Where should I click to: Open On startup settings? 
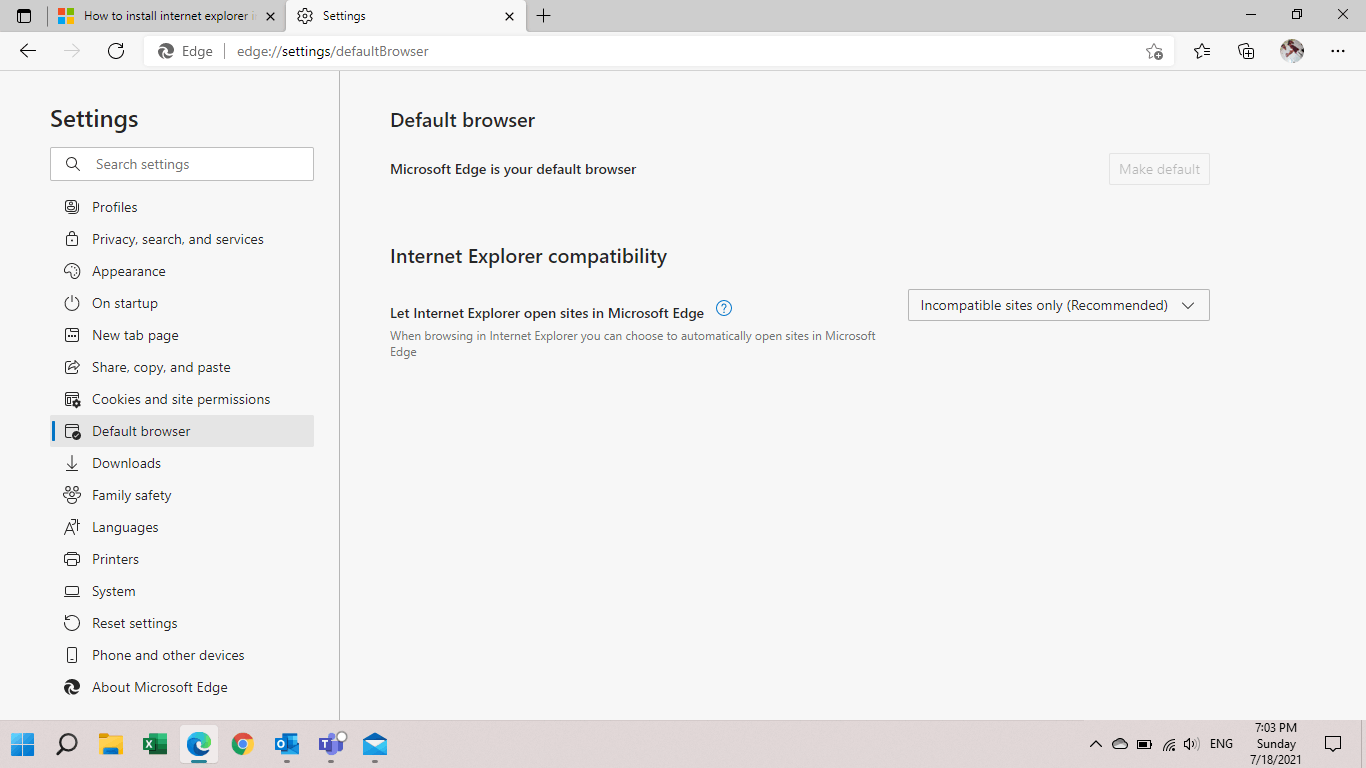pyautogui.click(x=182, y=303)
